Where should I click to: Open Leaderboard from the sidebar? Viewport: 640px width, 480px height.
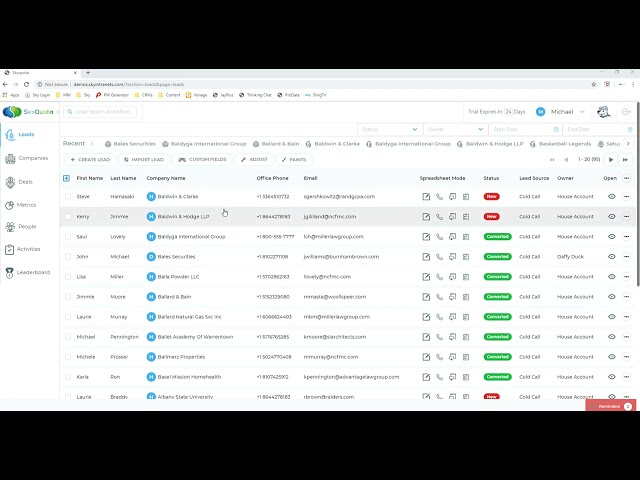[x=28, y=272]
